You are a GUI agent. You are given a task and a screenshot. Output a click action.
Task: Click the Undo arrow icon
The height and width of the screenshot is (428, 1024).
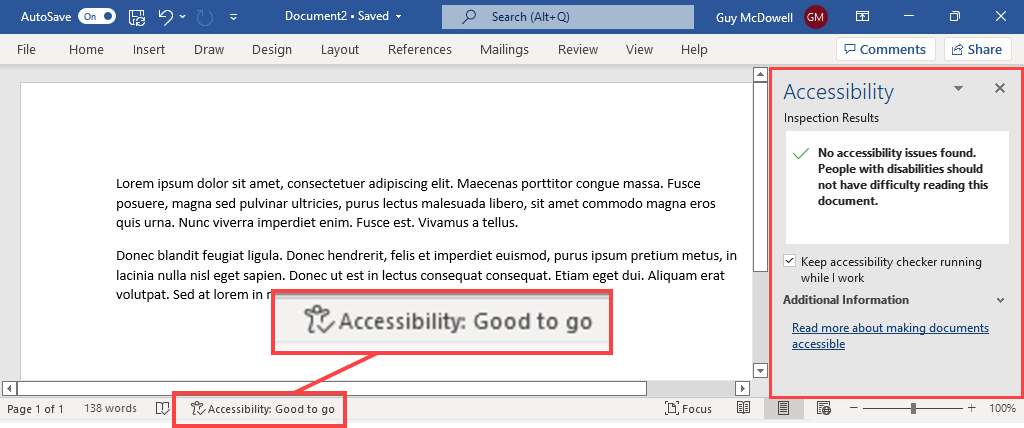(166, 17)
